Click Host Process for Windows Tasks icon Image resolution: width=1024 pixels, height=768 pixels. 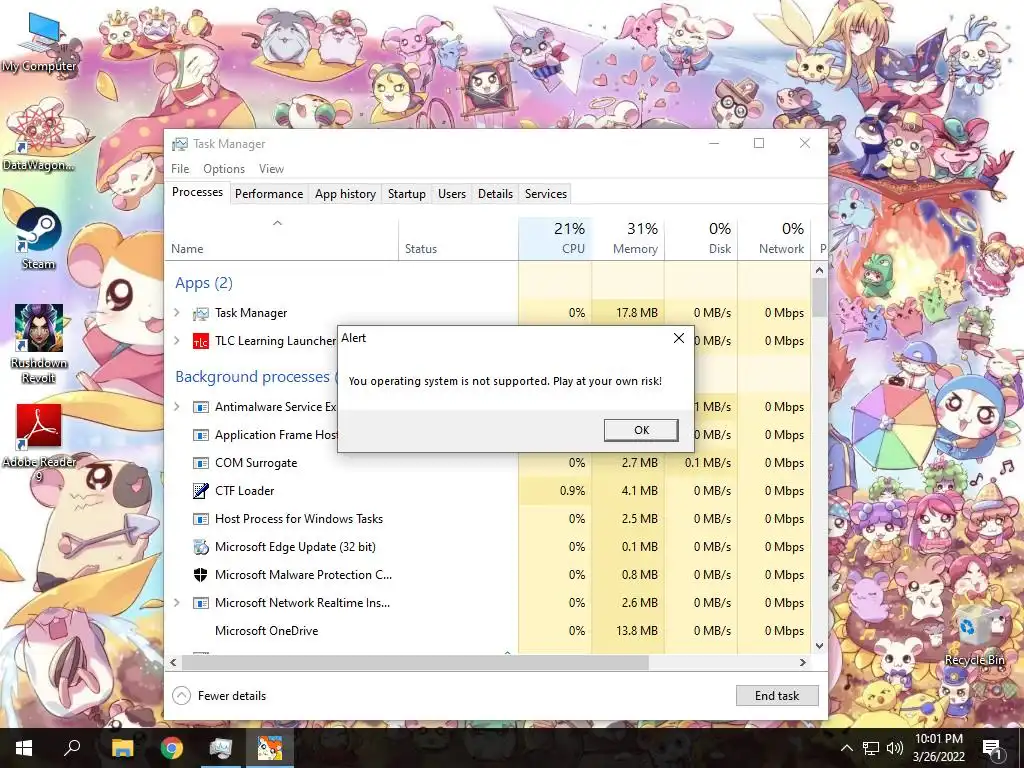click(200, 519)
